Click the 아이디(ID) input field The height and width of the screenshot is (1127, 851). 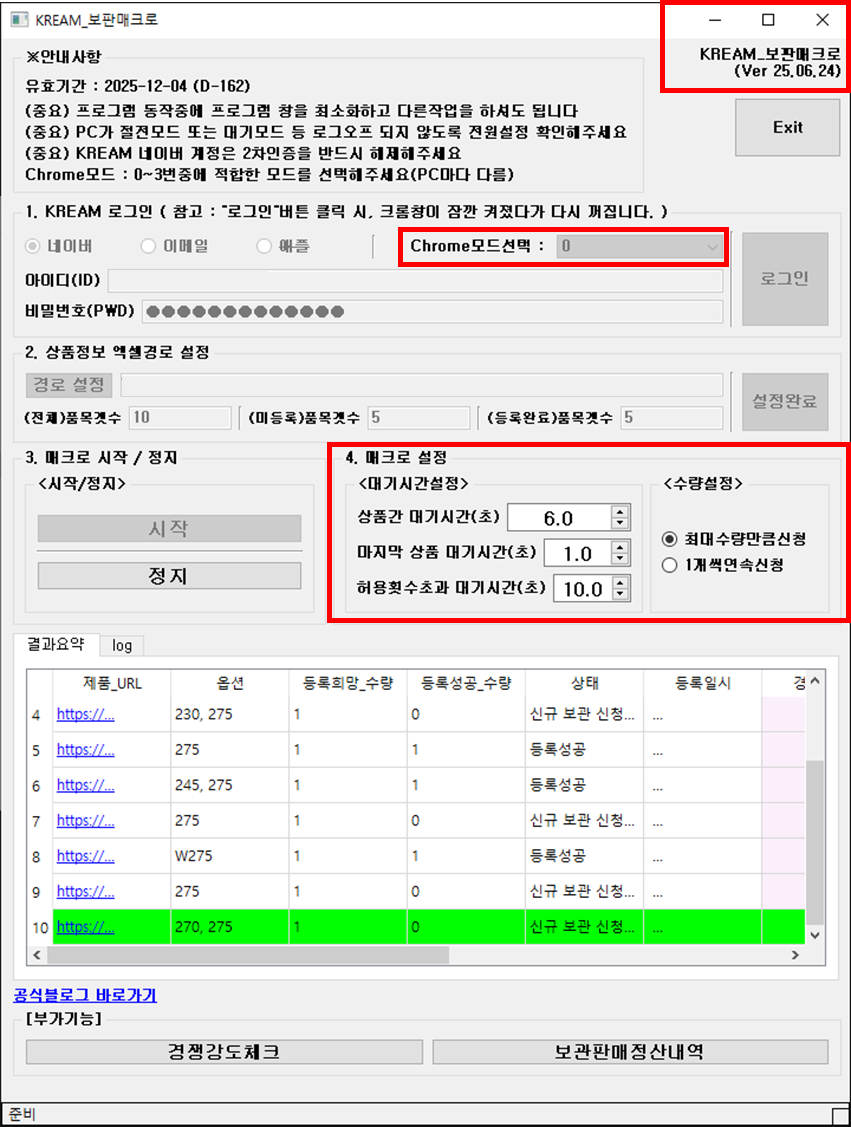point(415,280)
